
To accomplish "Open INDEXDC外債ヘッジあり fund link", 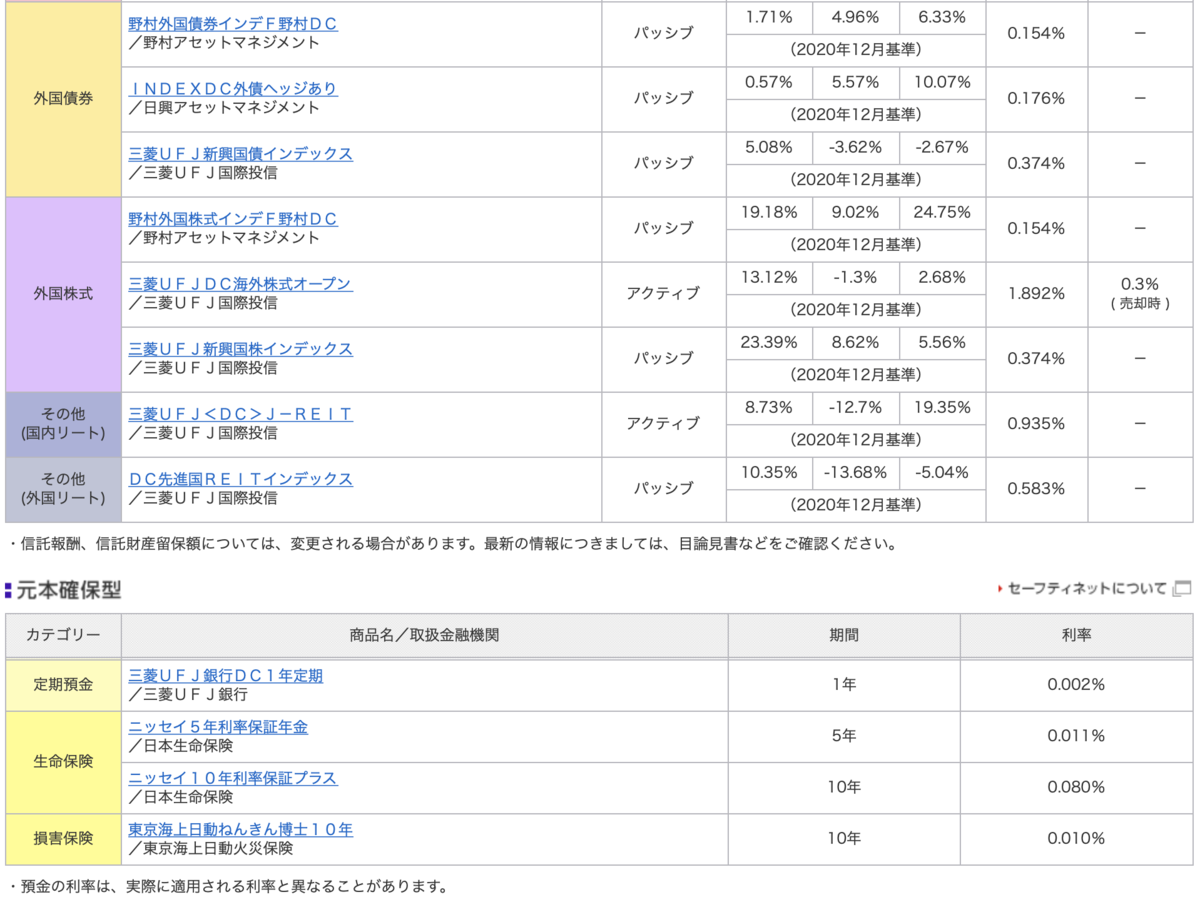I will click(x=233, y=88).
